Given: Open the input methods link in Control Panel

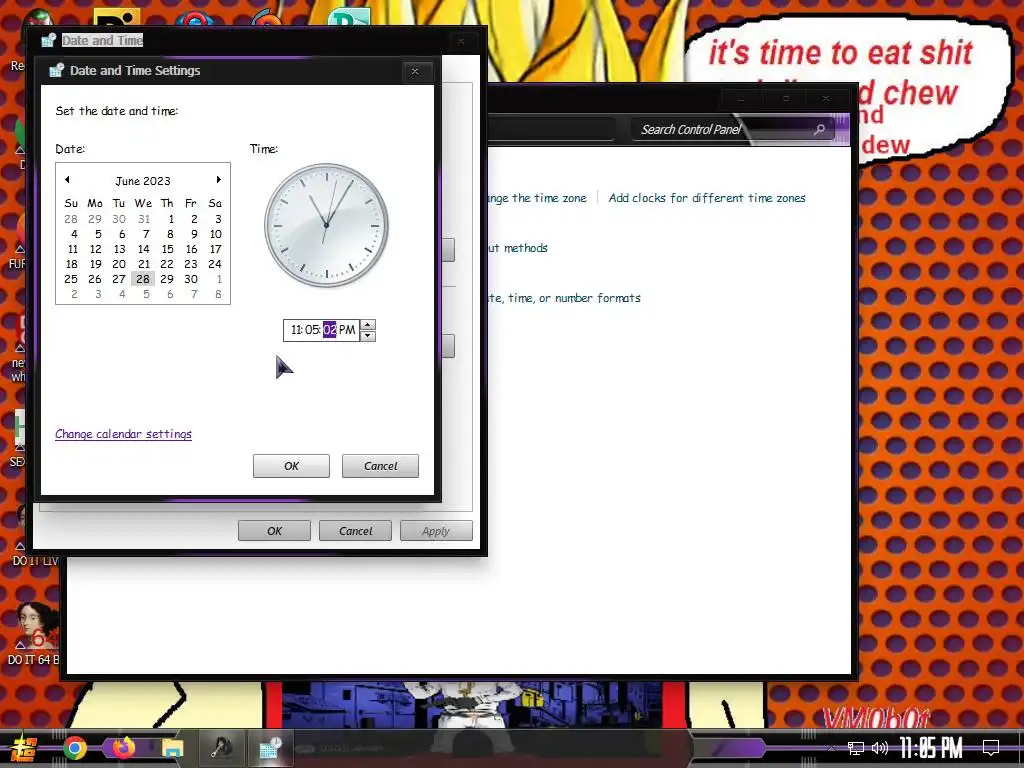Looking at the screenshot, I should click(518, 248).
